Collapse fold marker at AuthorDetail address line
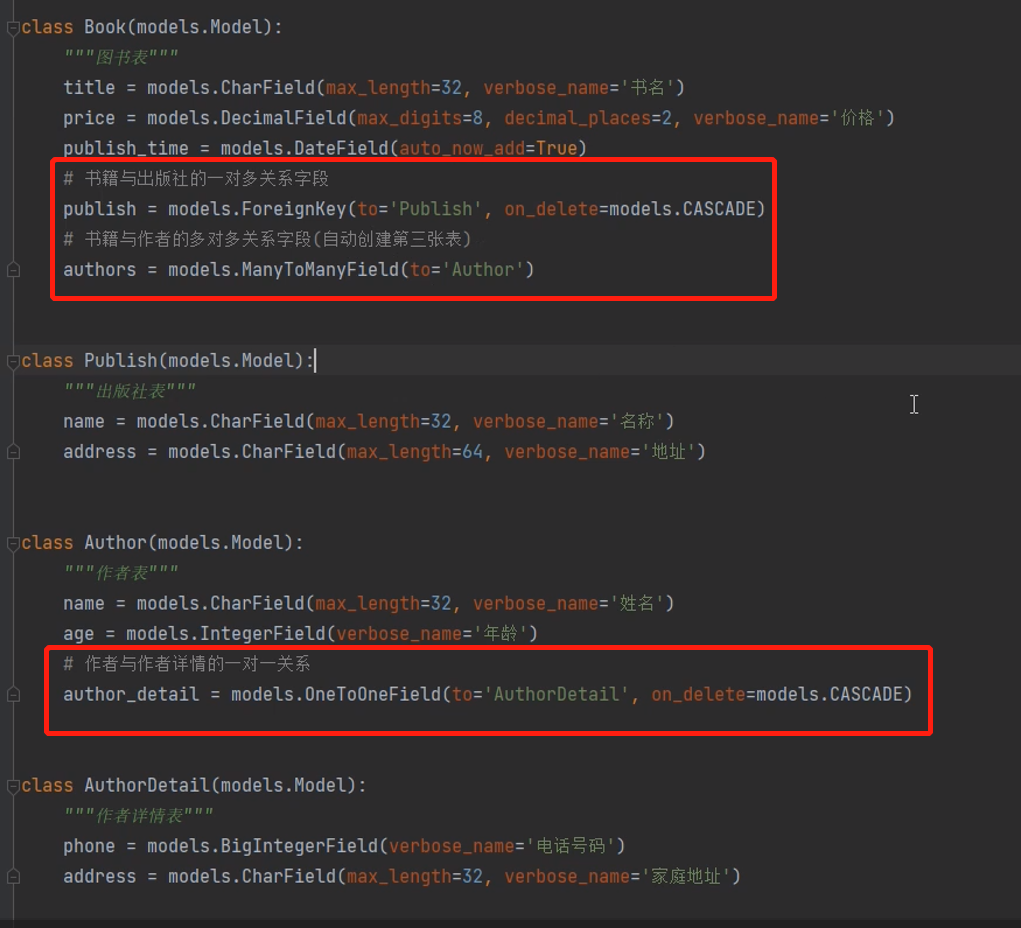Image resolution: width=1021 pixels, height=928 pixels. [13, 877]
